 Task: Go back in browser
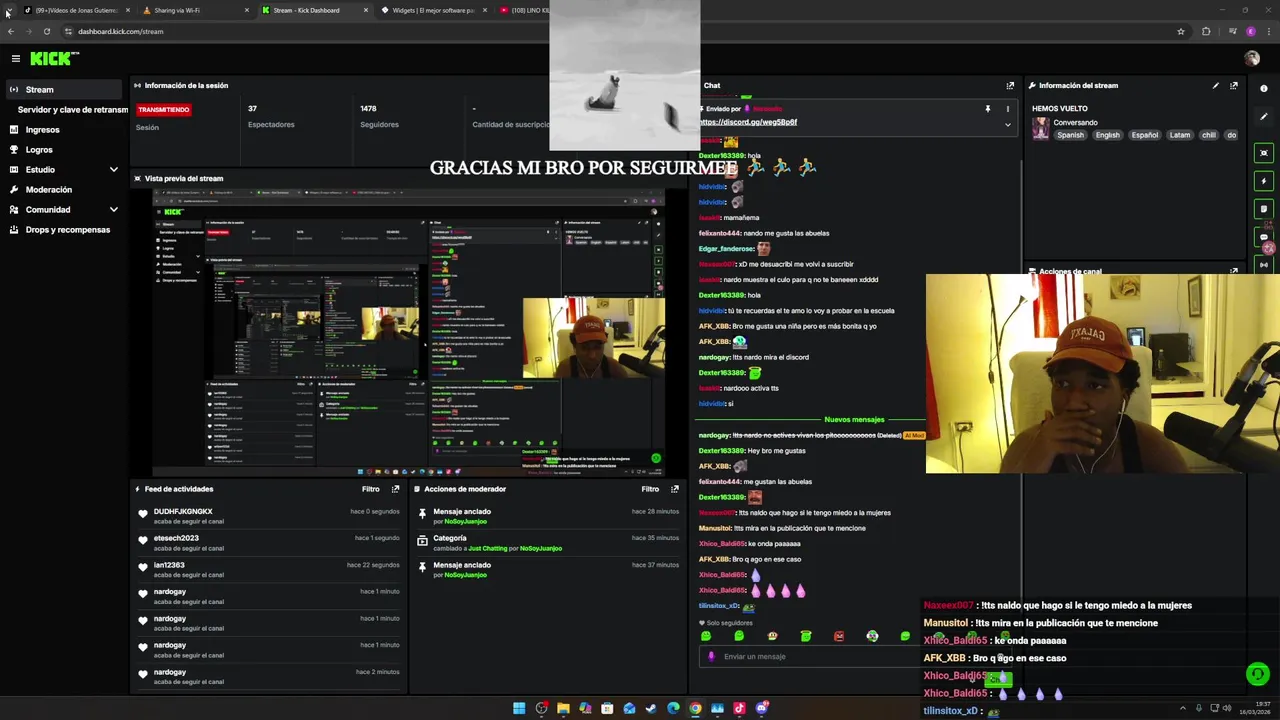(x=11, y=31)
